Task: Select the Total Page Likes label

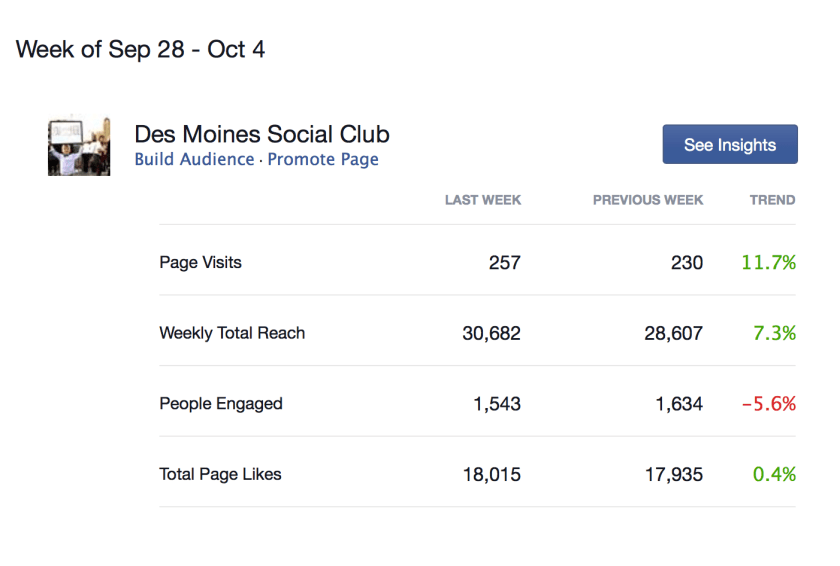Action: (x=220, y=475)
